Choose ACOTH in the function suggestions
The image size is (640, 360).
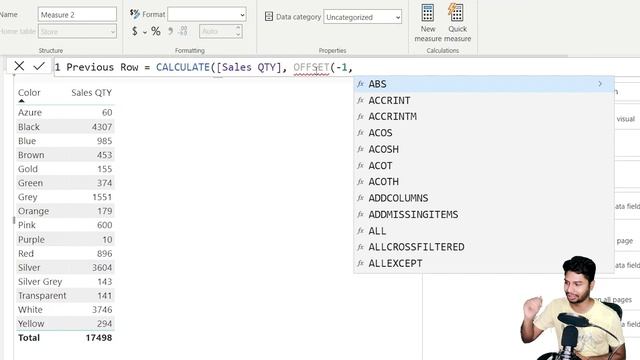point(484,182)
